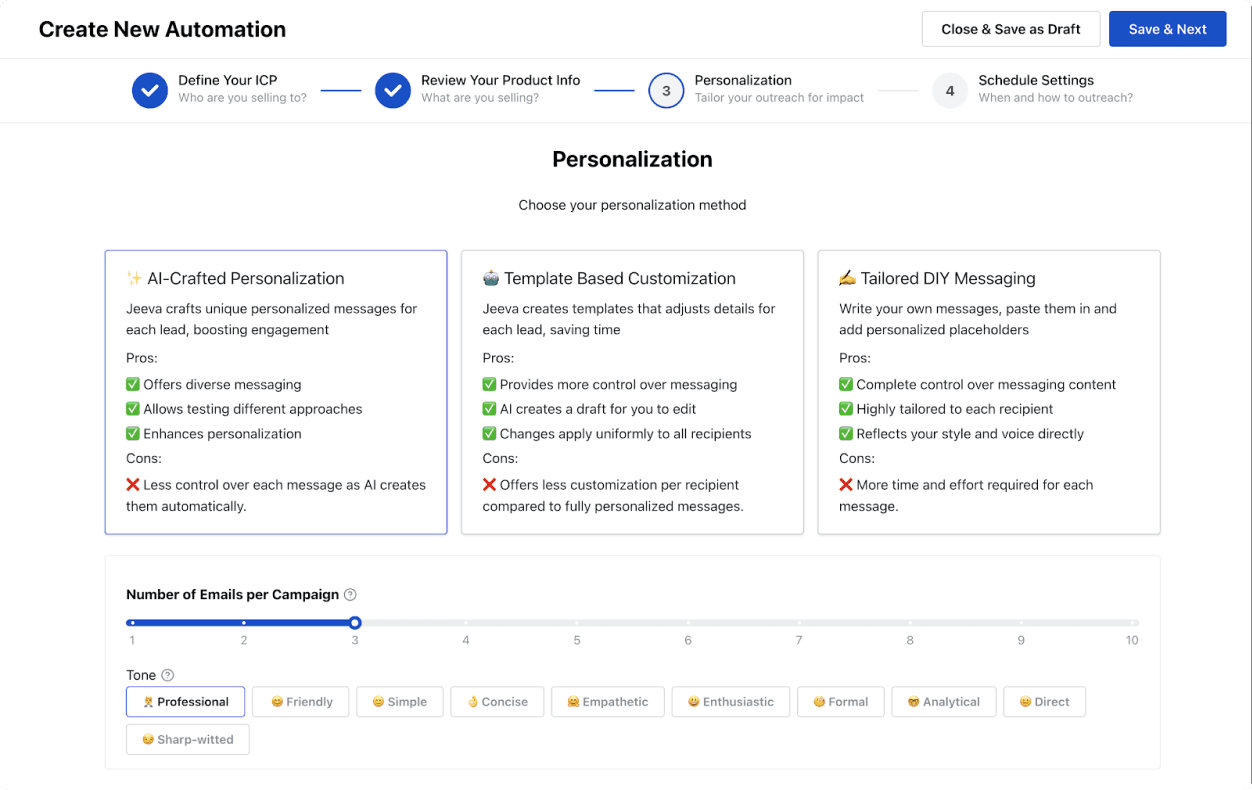Click the robot icon on Template Based Customization

click(491, 278)
